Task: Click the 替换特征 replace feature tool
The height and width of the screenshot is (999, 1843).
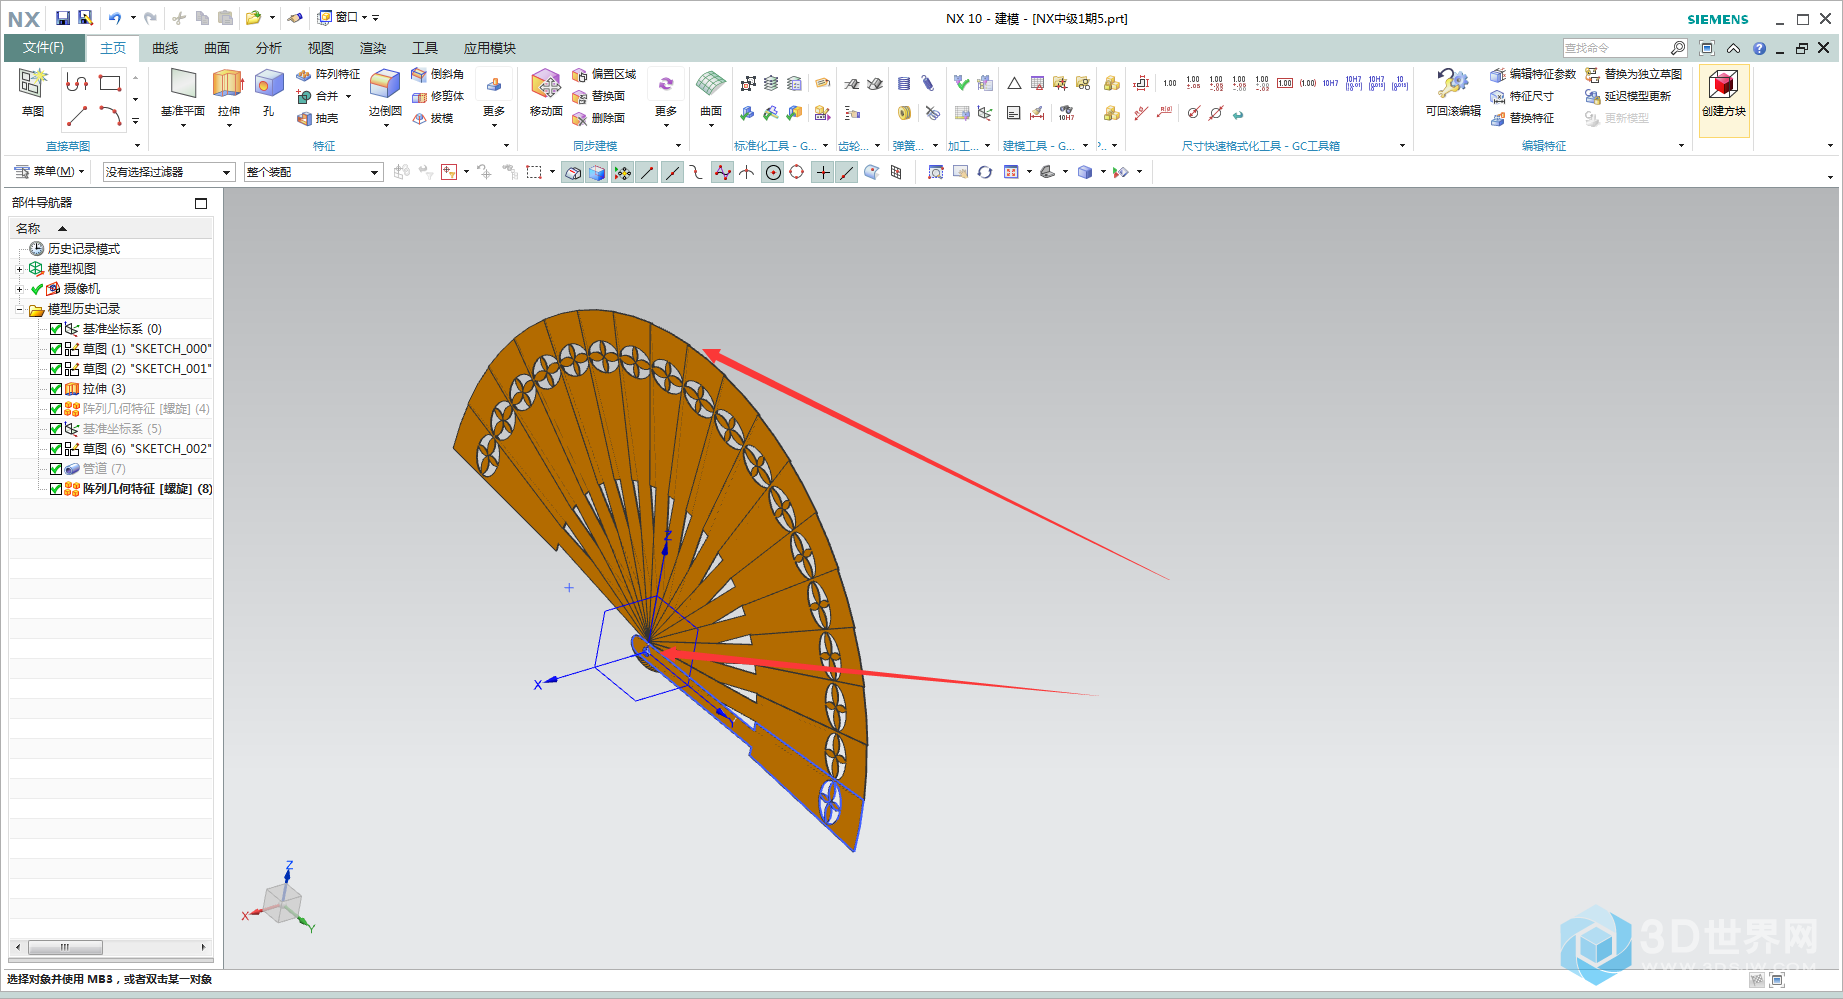Action: tap(1522, 119)
